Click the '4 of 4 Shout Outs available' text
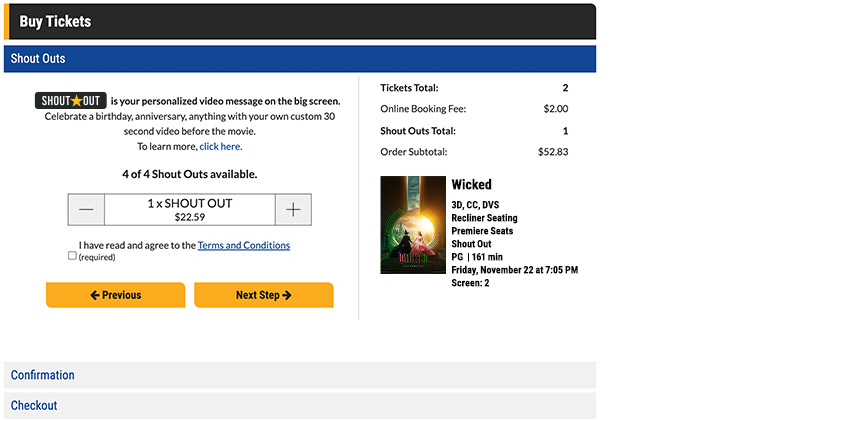The image size is (850, 422). tap(190, 174)
